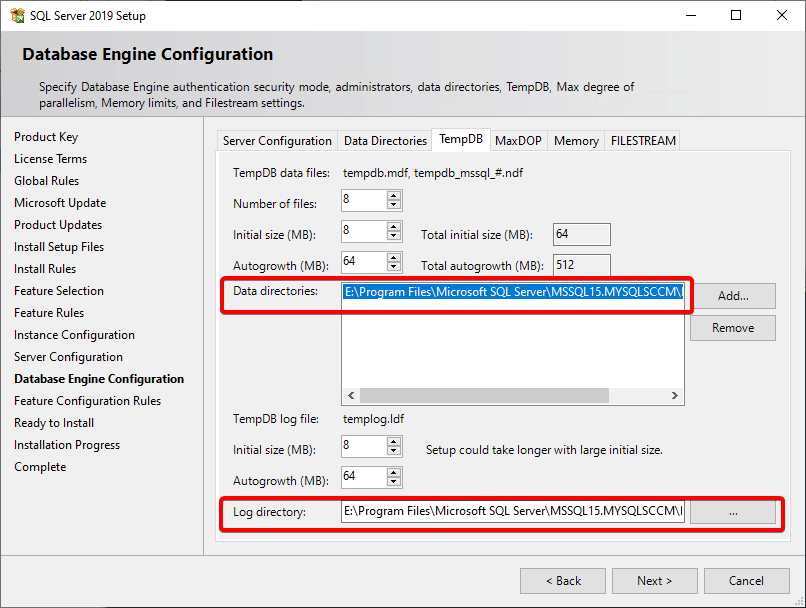This screenshot has width=806, height=608.
Task: Click License Terms in the steps list
Action: pyautogui.click(x=50, y=159)
